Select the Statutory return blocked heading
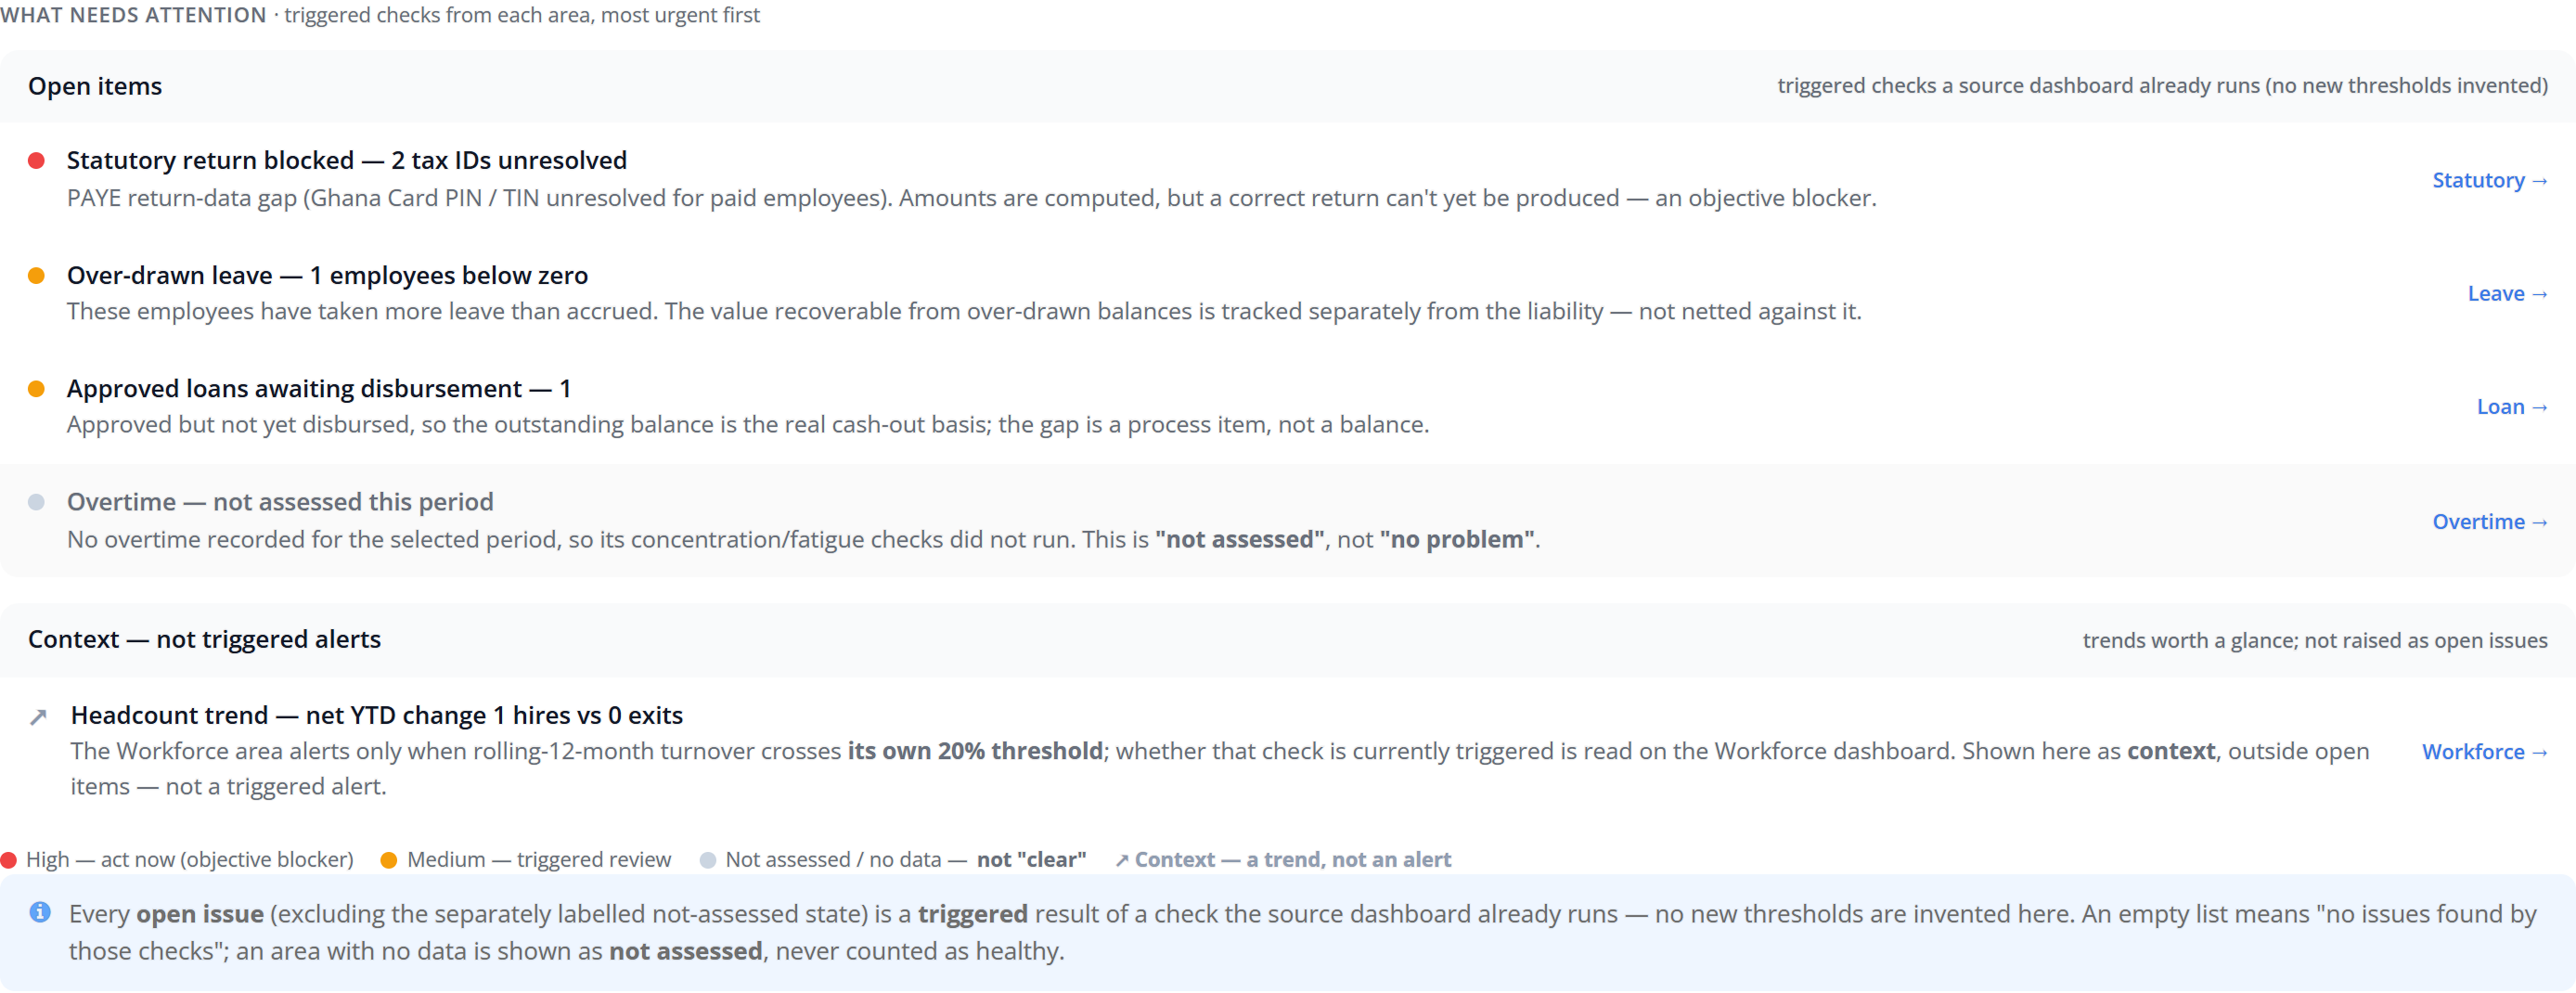Viewport: 2576px width, 993px height. click(x=347, y=160)
